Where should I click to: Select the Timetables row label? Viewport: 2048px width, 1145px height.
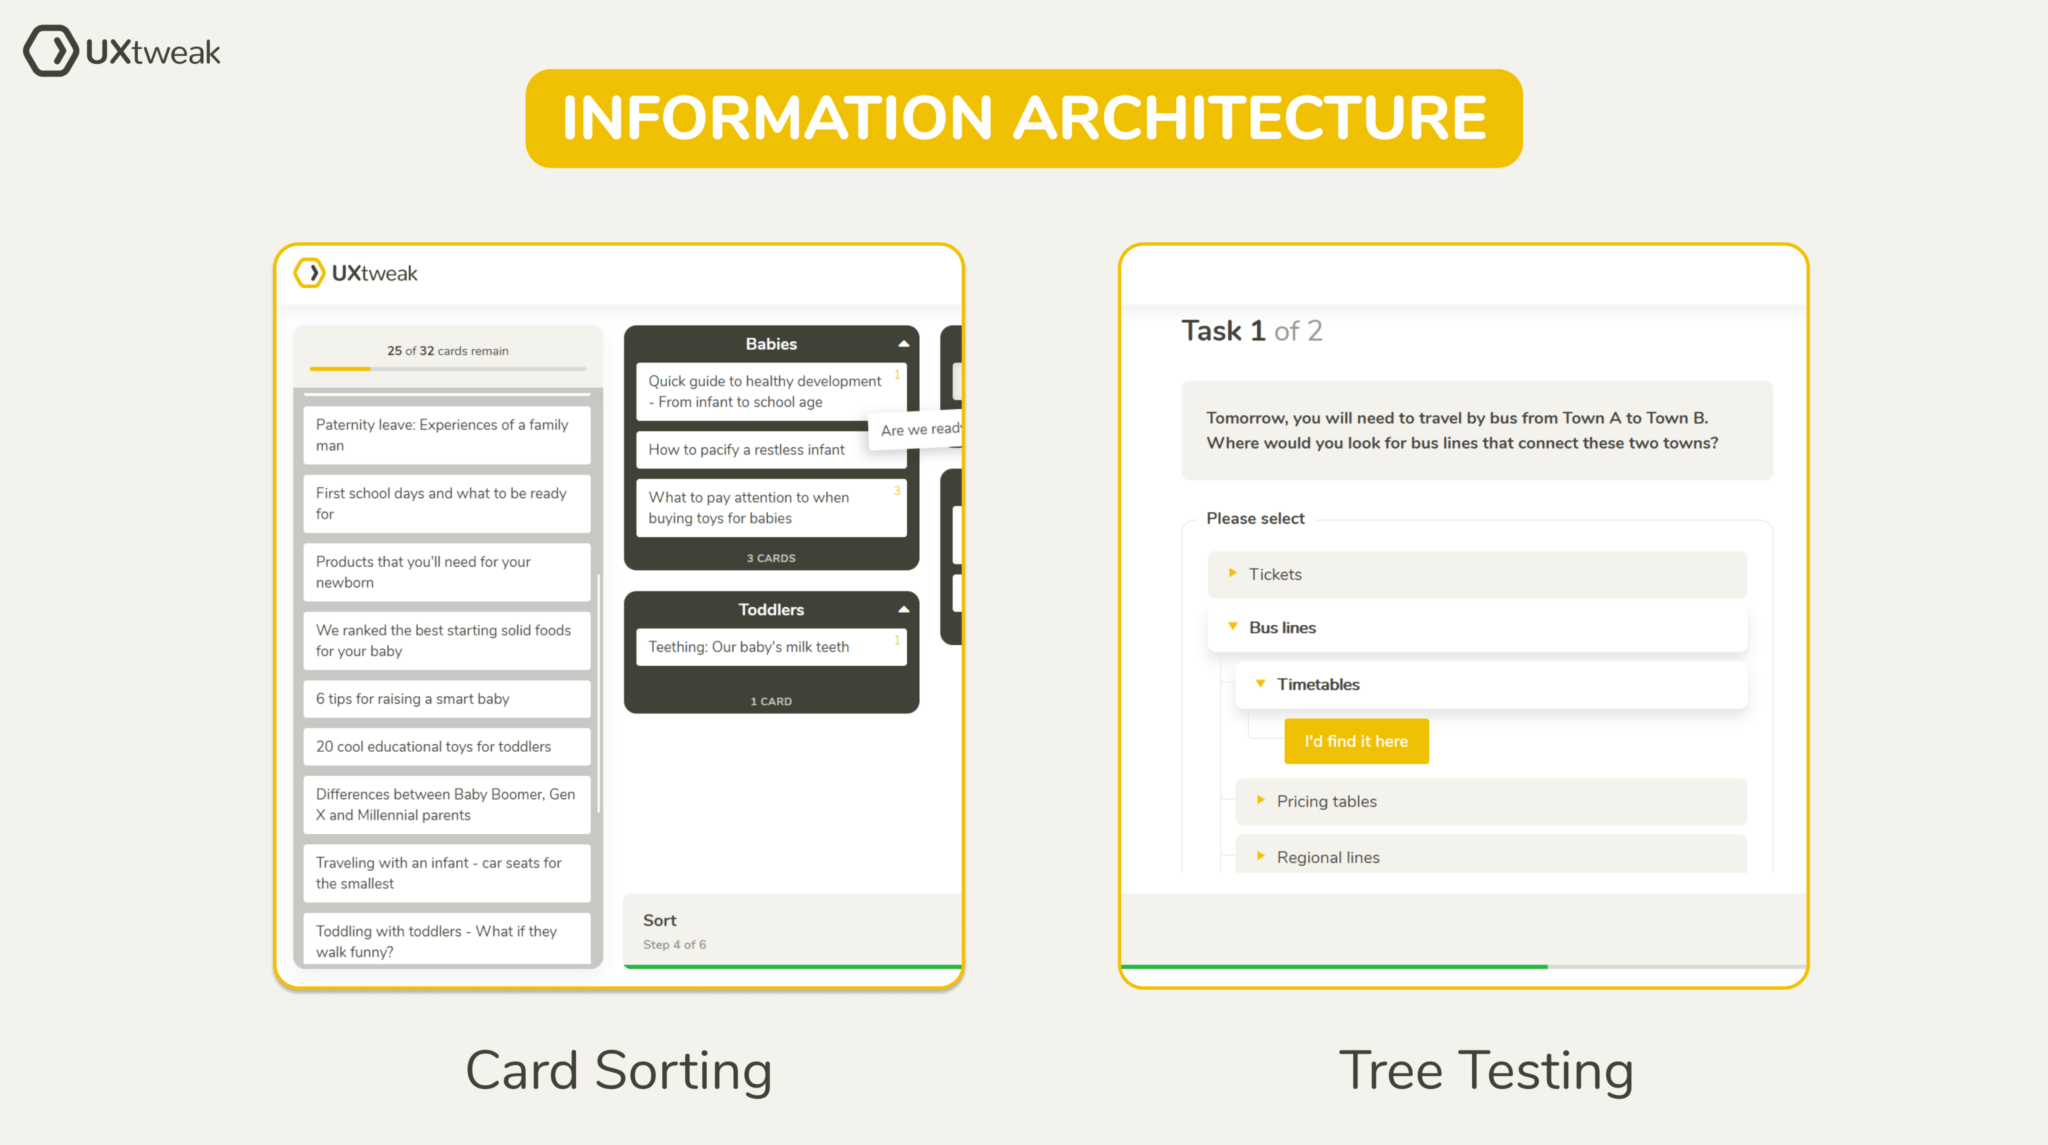[1318, 684]
